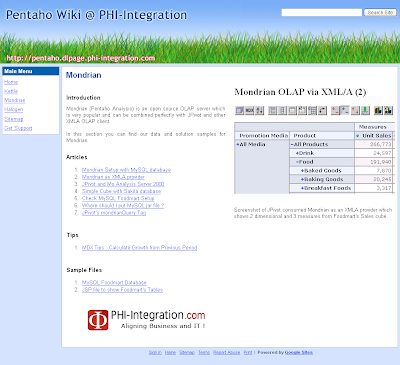This screenshot has width=400, height=365.
Task: Open the OLAP navigator cube icon
Action: tap(240, 110)
